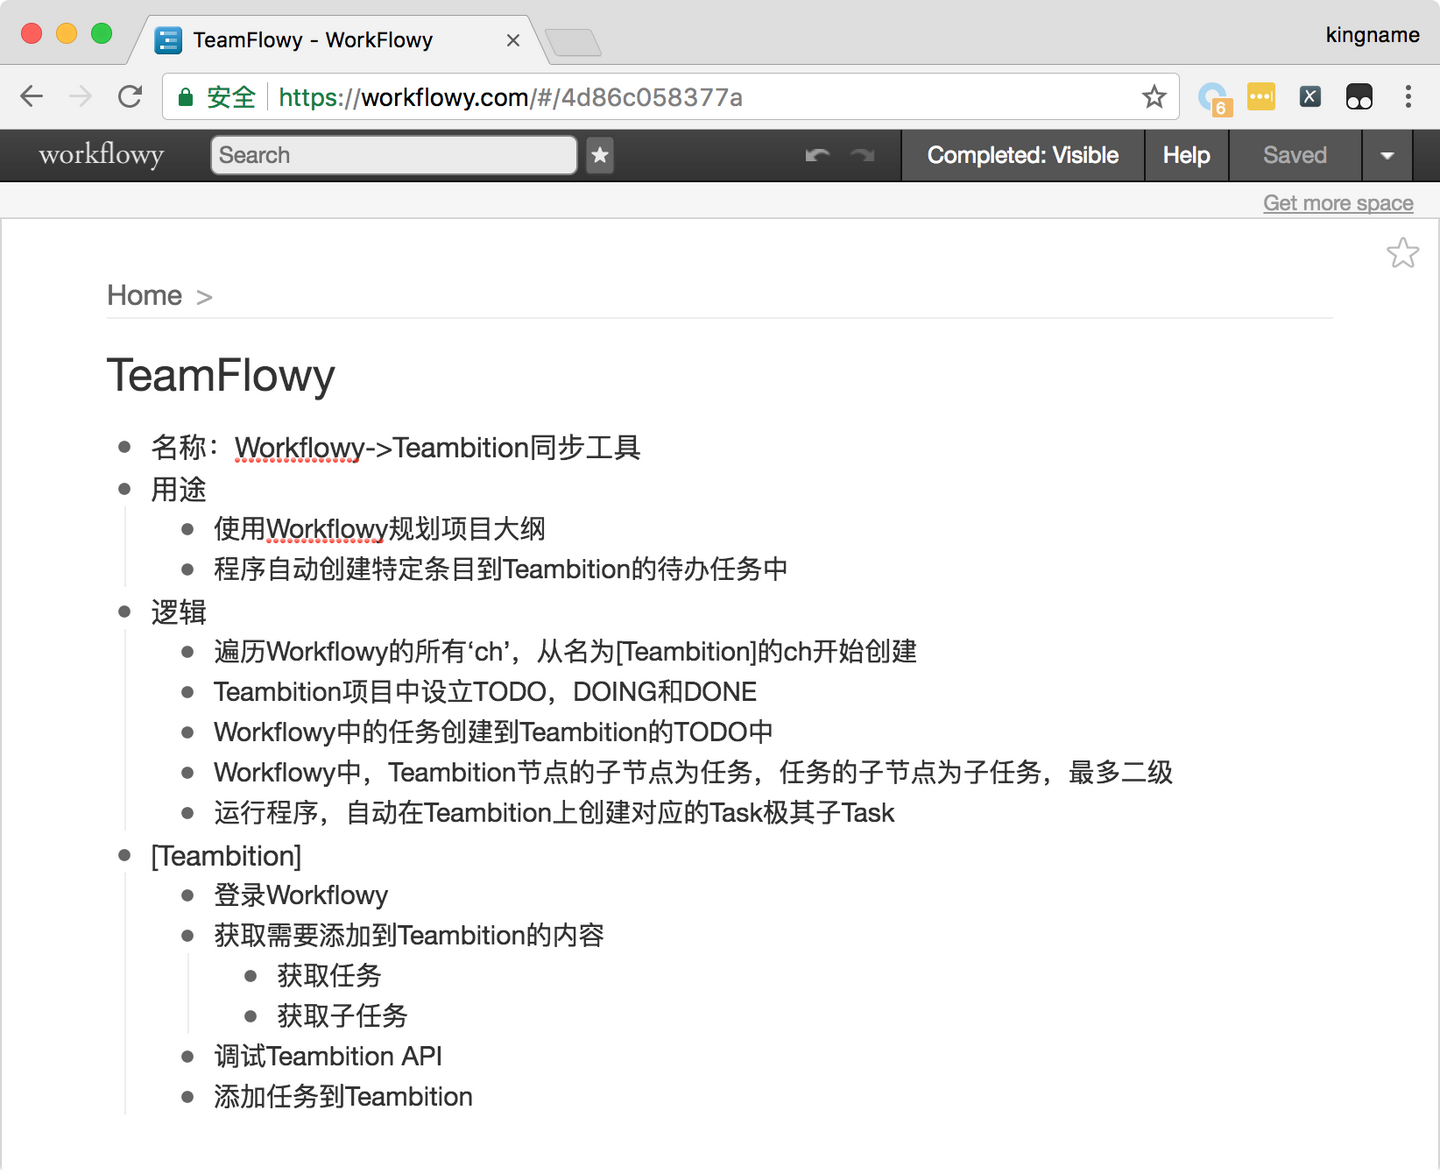Open Chrome's three-dot menu
1440x1174 pixels.
pos(1409,96)
